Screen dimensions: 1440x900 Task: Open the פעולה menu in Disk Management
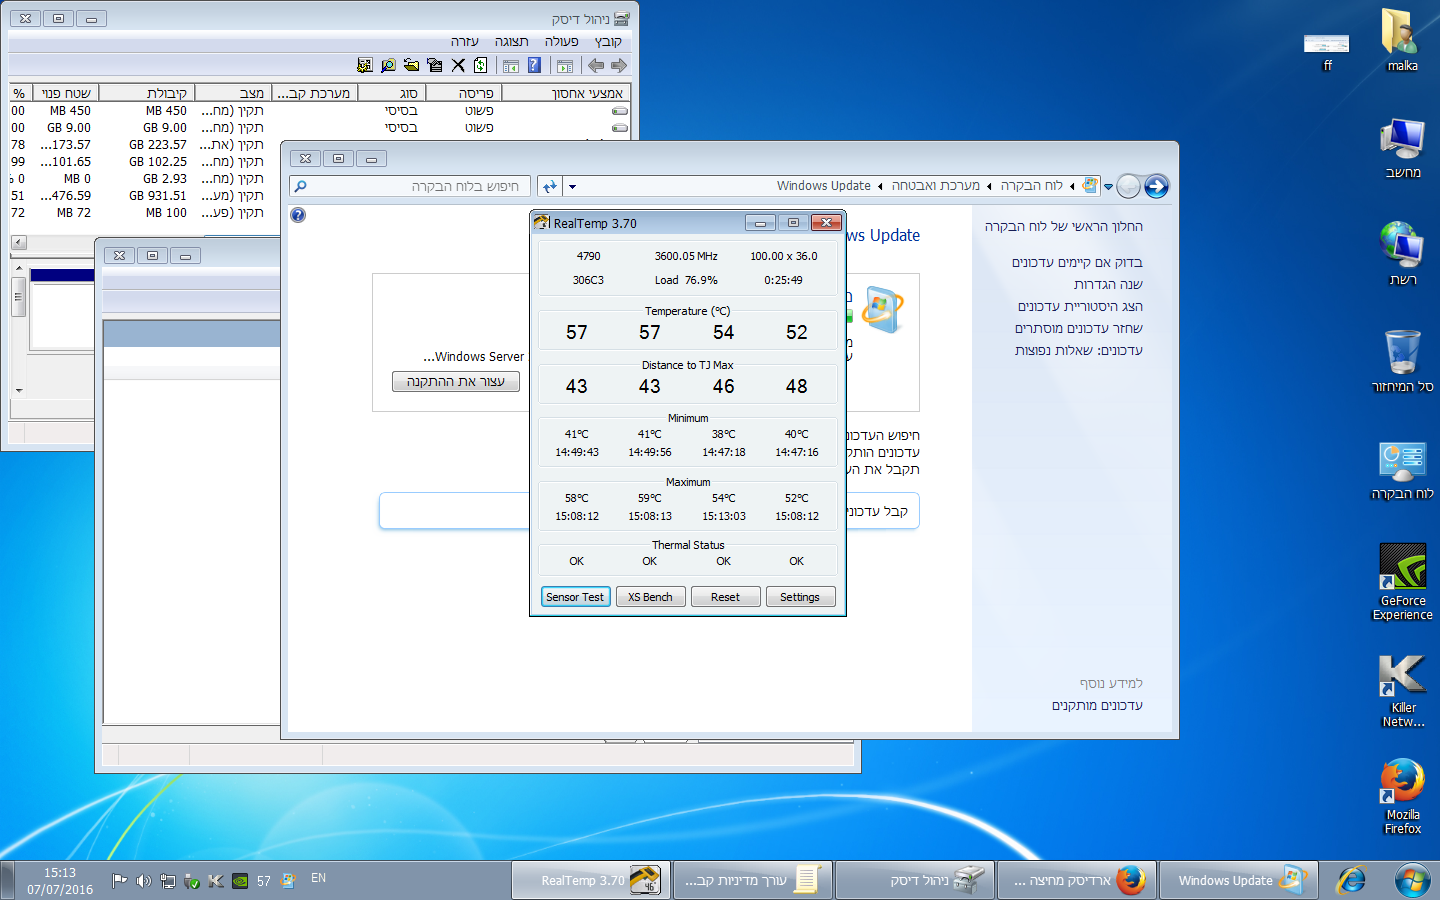pos(562,41)
